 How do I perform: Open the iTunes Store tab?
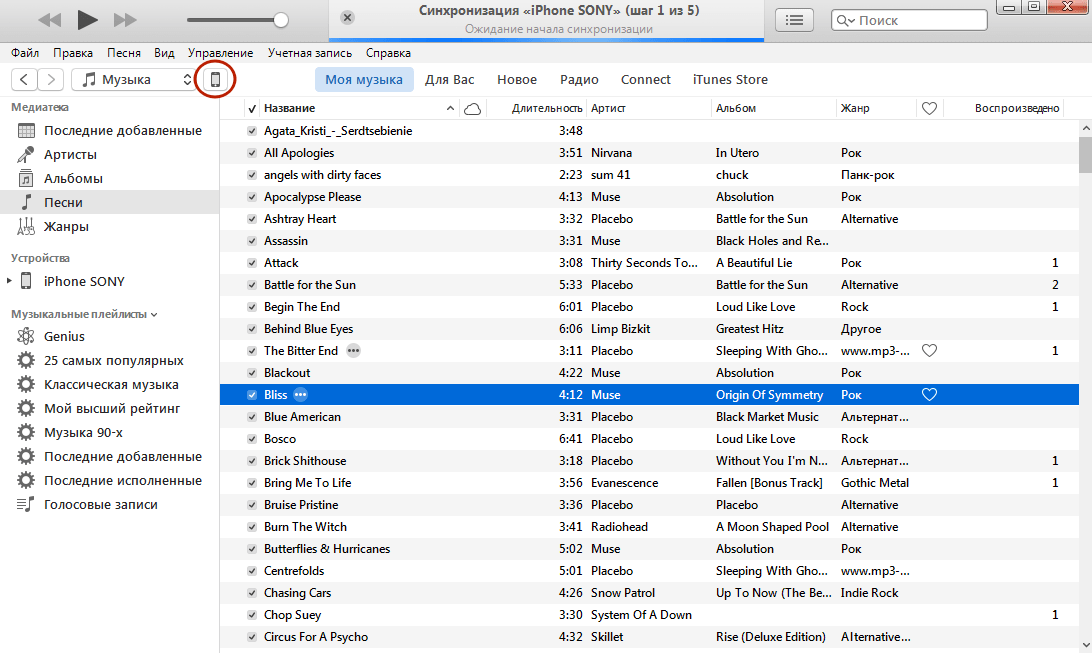730,79
